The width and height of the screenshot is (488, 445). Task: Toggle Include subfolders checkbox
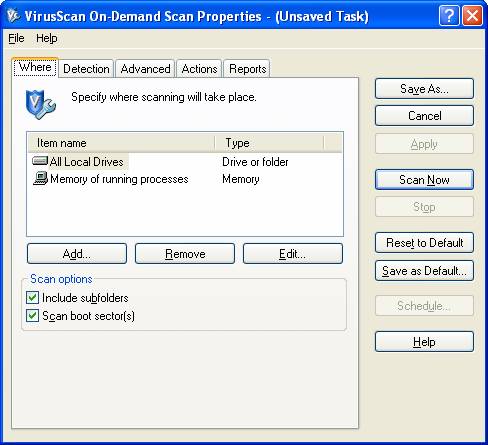click(32, 297)
